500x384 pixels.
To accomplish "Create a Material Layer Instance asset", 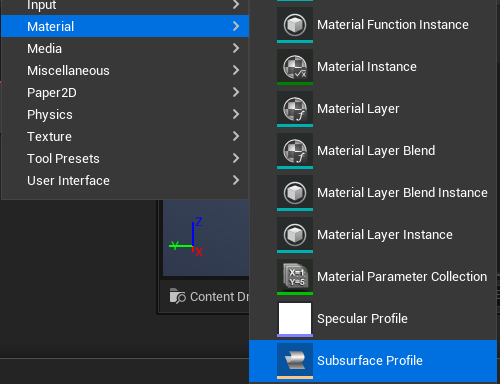I will pos(373,235).
